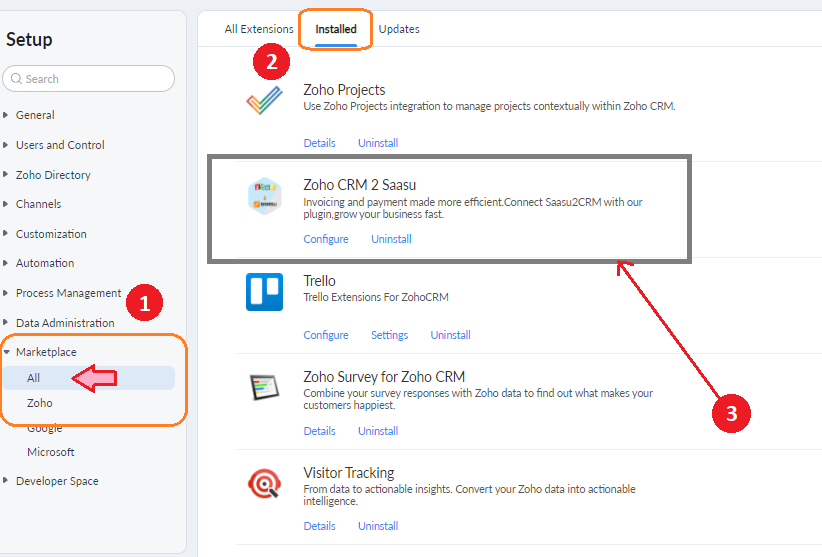Click the Zoho Survey tablet icon
This screenshot has width=822, height=557.
pos(264,387)
